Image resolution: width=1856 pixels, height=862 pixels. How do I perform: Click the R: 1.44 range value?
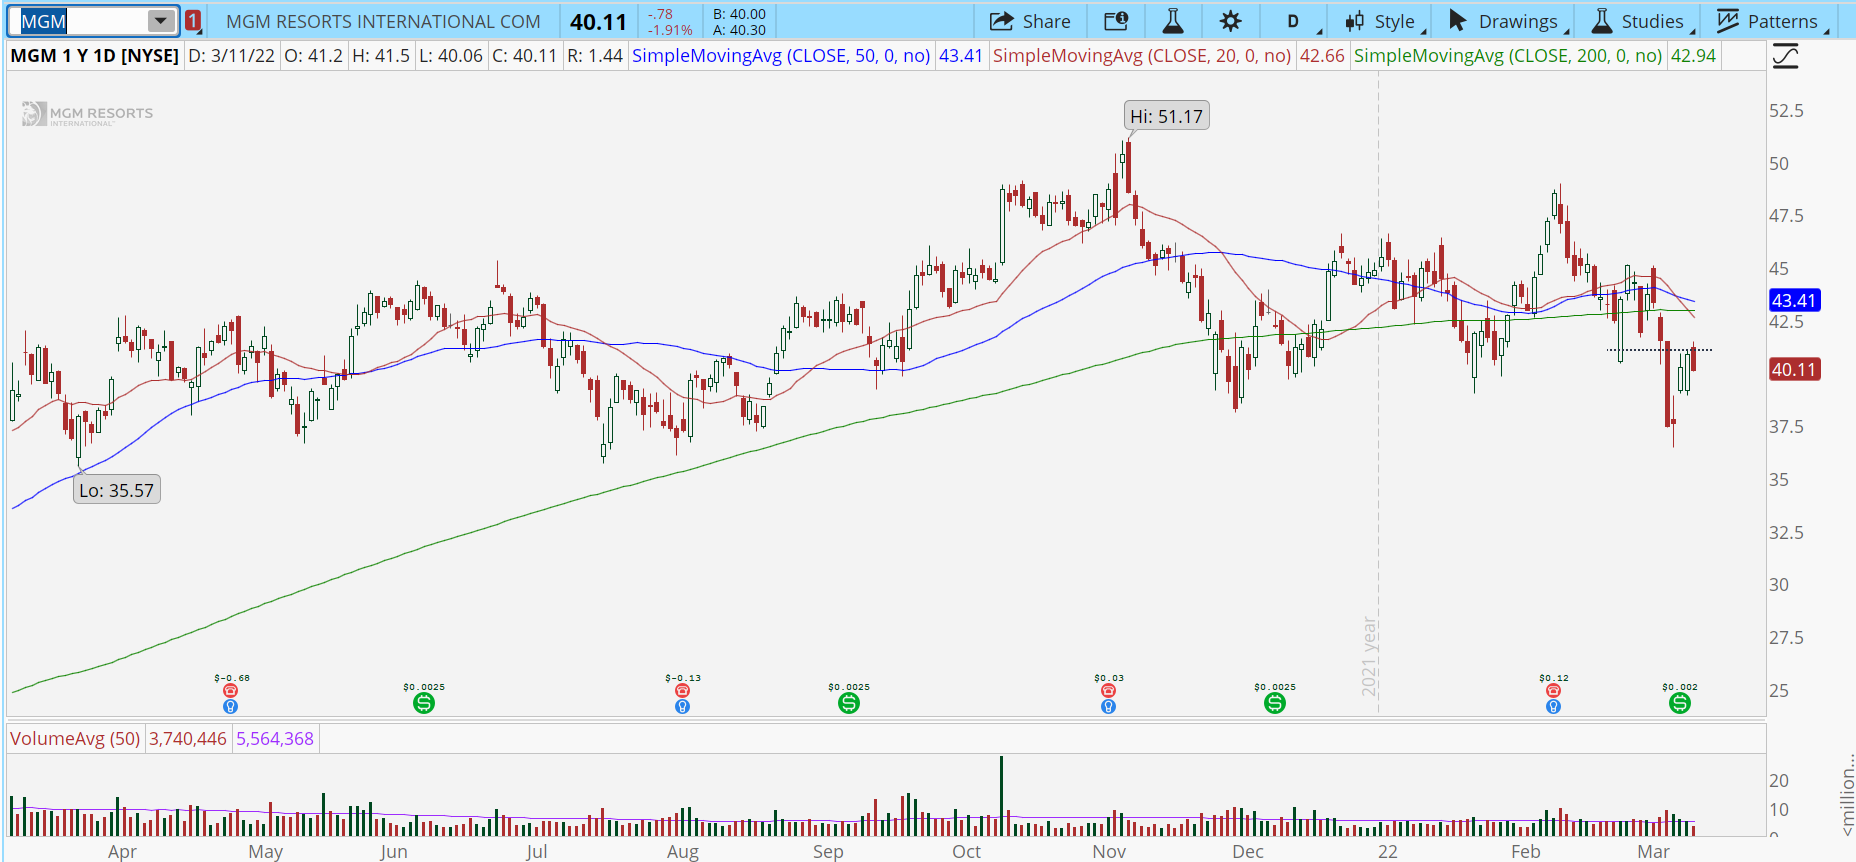(595, 56)
